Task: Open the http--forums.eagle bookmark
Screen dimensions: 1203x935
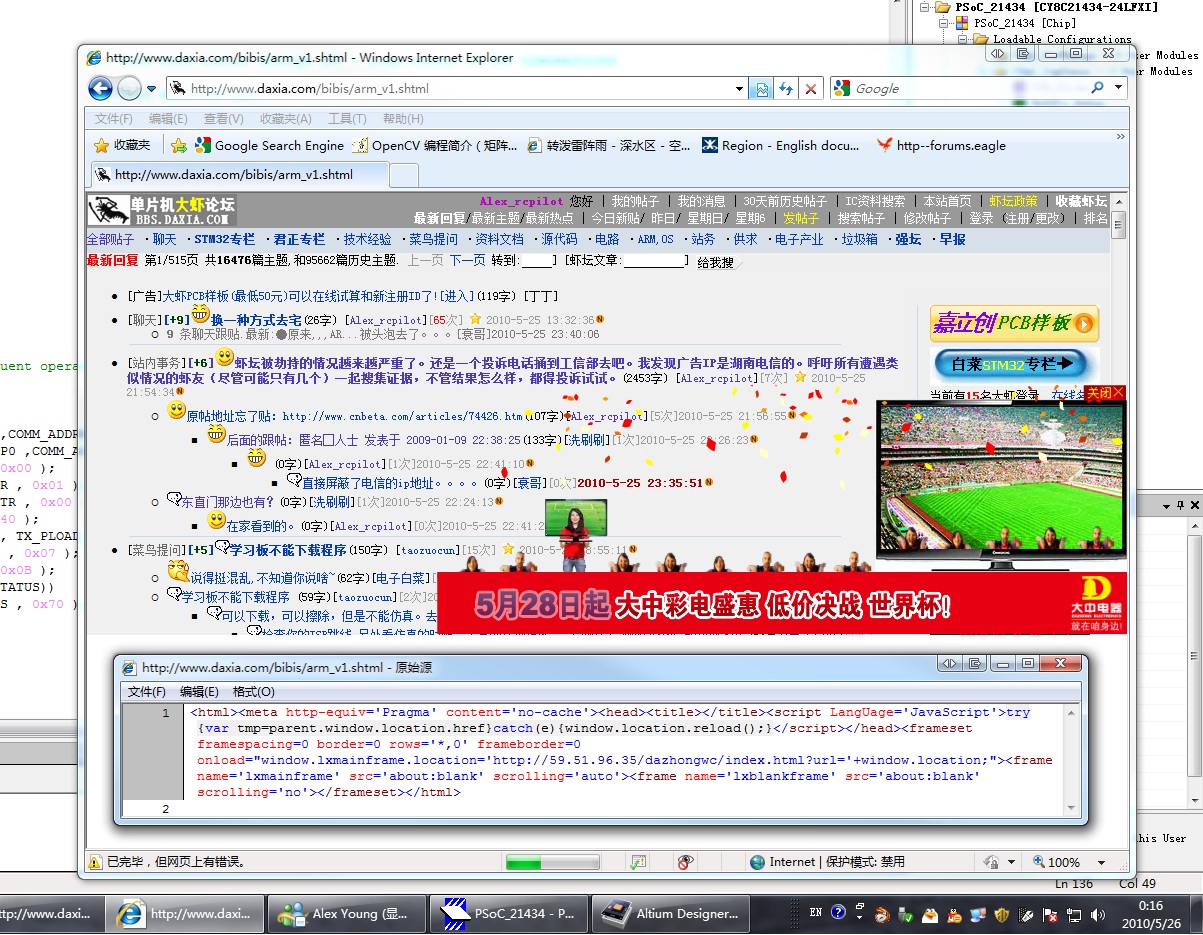Action: tap(941, 146)
